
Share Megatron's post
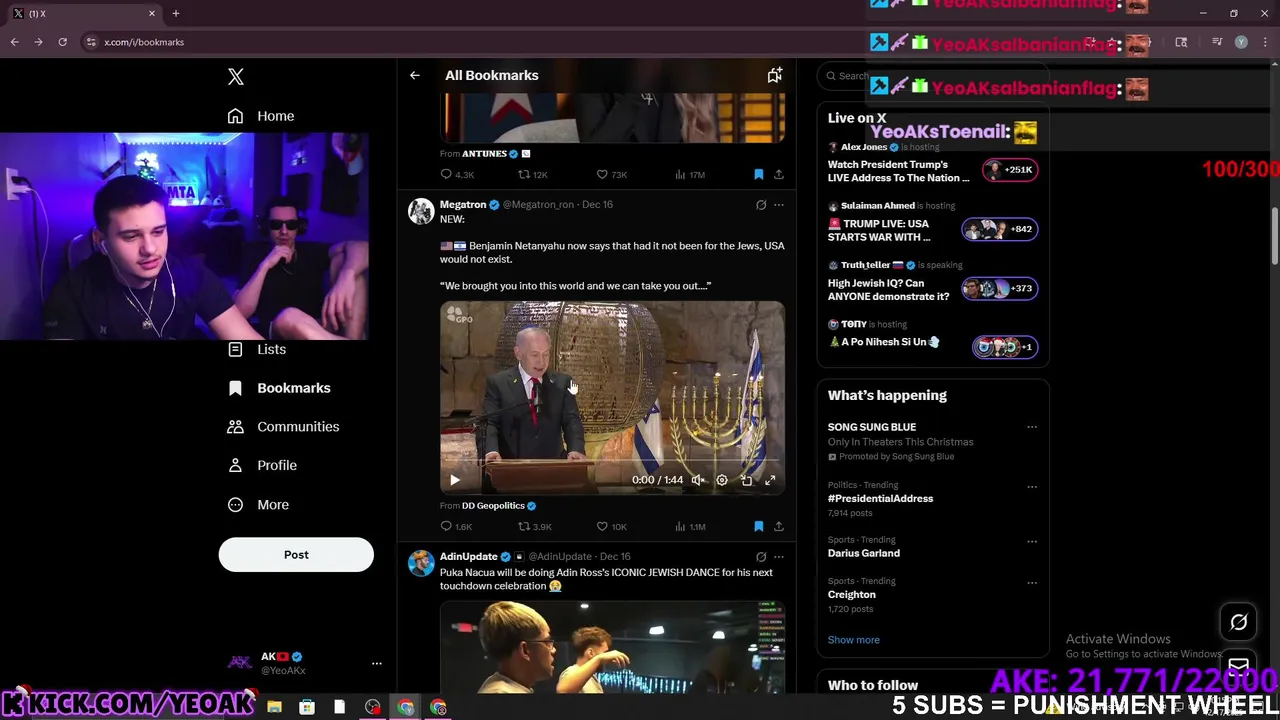(x=778, y=526)
